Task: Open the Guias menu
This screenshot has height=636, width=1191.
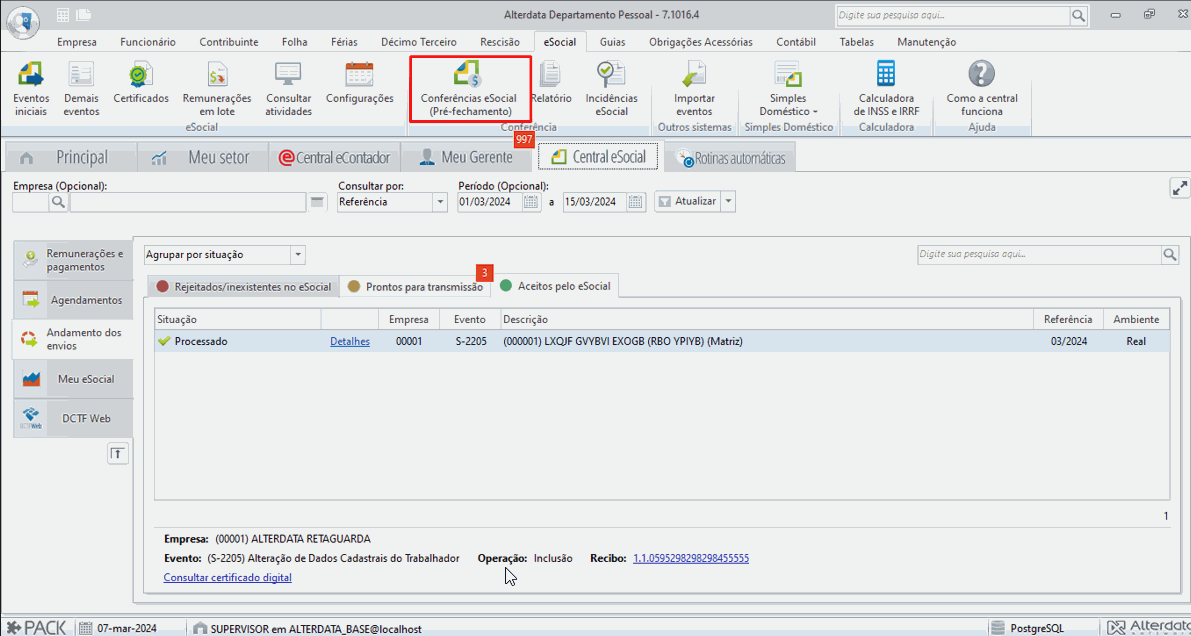Action: pos(612,43)
